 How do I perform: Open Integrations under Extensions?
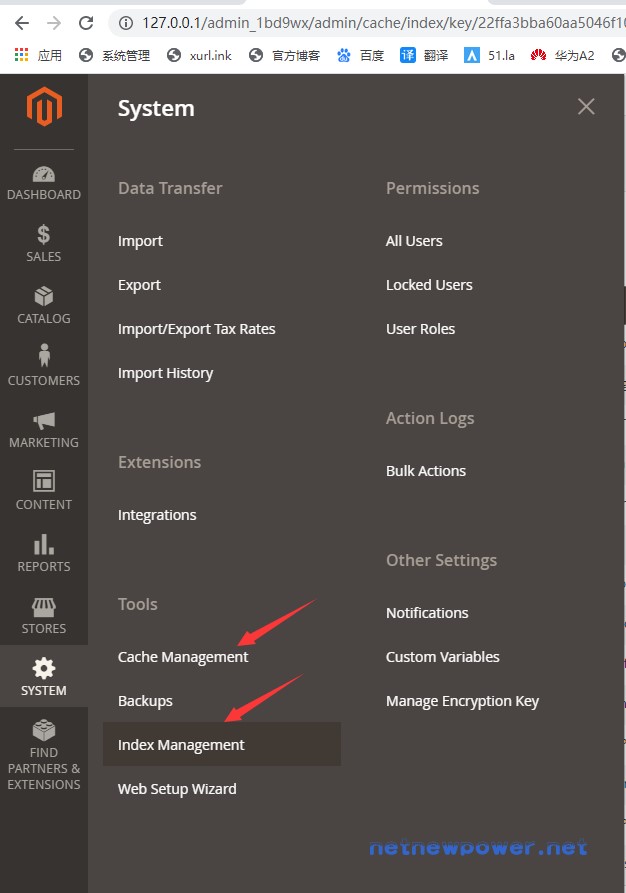point(157,515)
